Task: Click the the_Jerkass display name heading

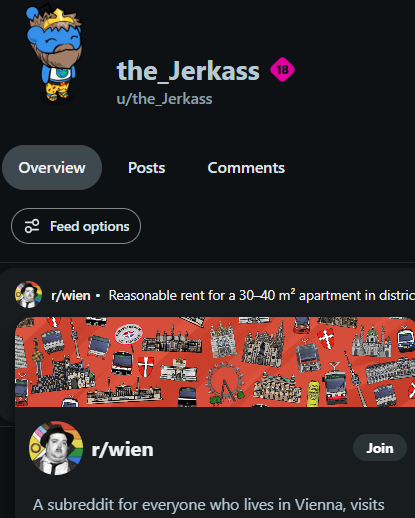Action: (x=188, y=71)
